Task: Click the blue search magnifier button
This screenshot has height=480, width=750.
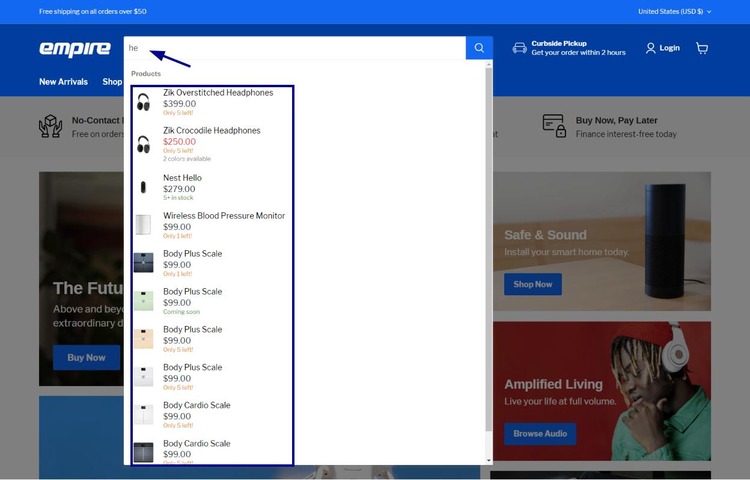Action: (x=479, y=48)
